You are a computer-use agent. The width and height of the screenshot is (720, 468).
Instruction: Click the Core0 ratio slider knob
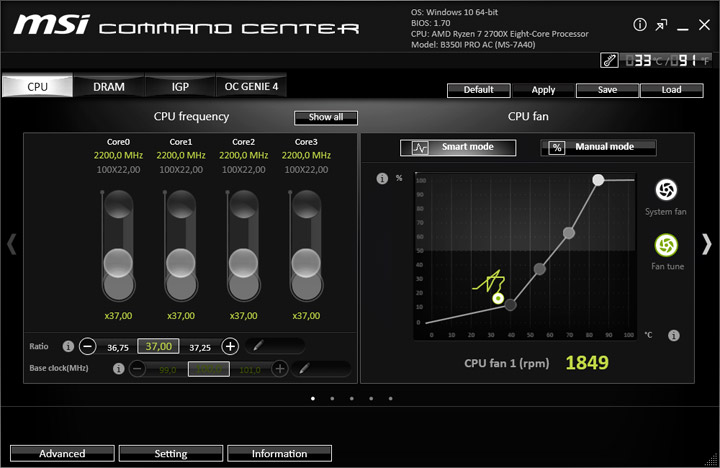click(118, 263)
